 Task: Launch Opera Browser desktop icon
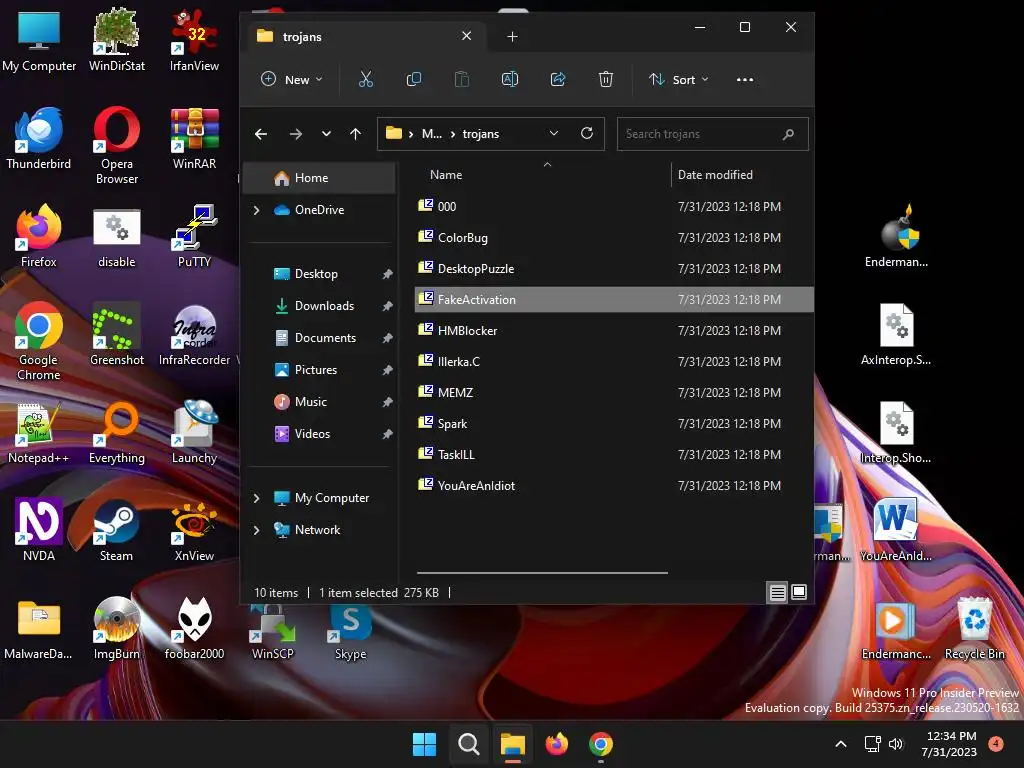coord(117,145)
